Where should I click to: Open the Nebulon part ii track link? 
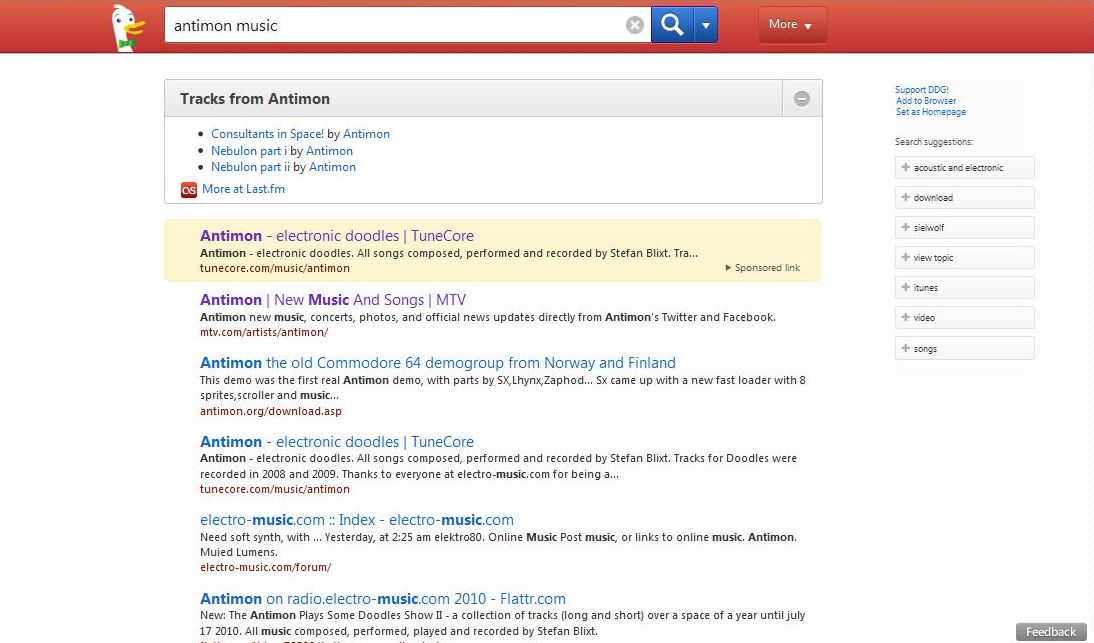[x=250, y=167]
